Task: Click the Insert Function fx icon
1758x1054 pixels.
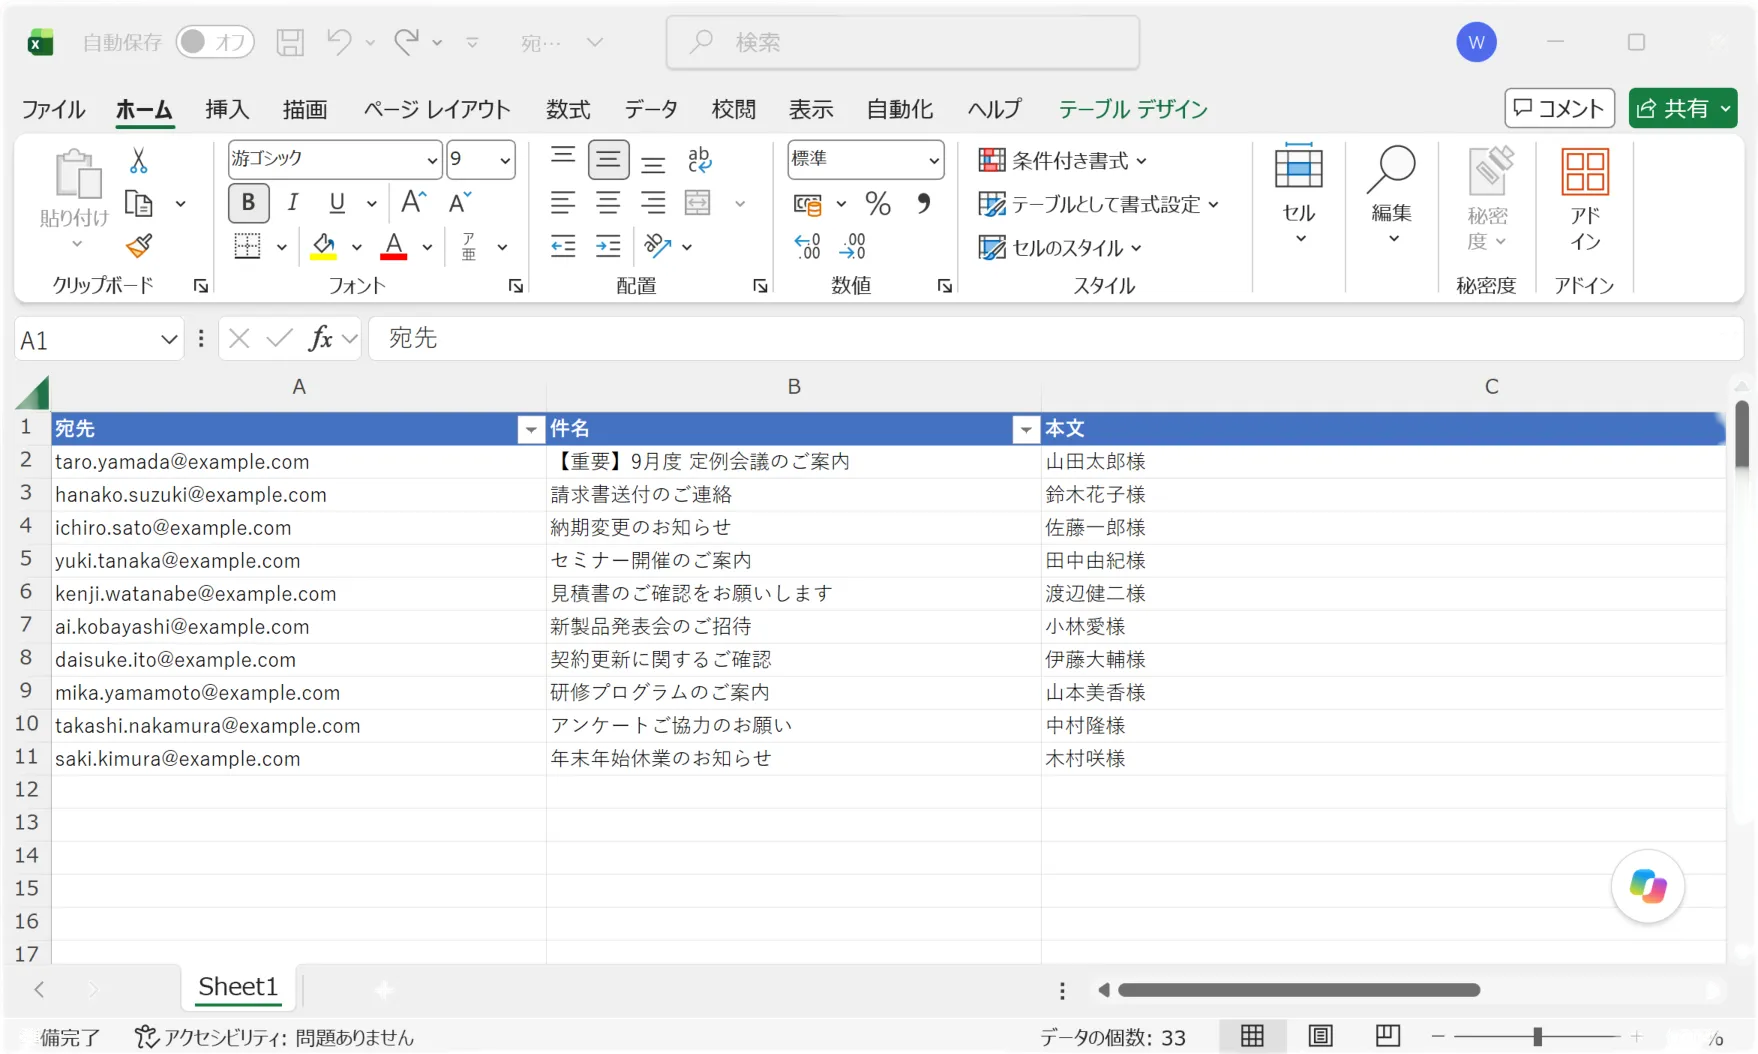Action: (x=320, y=339)
